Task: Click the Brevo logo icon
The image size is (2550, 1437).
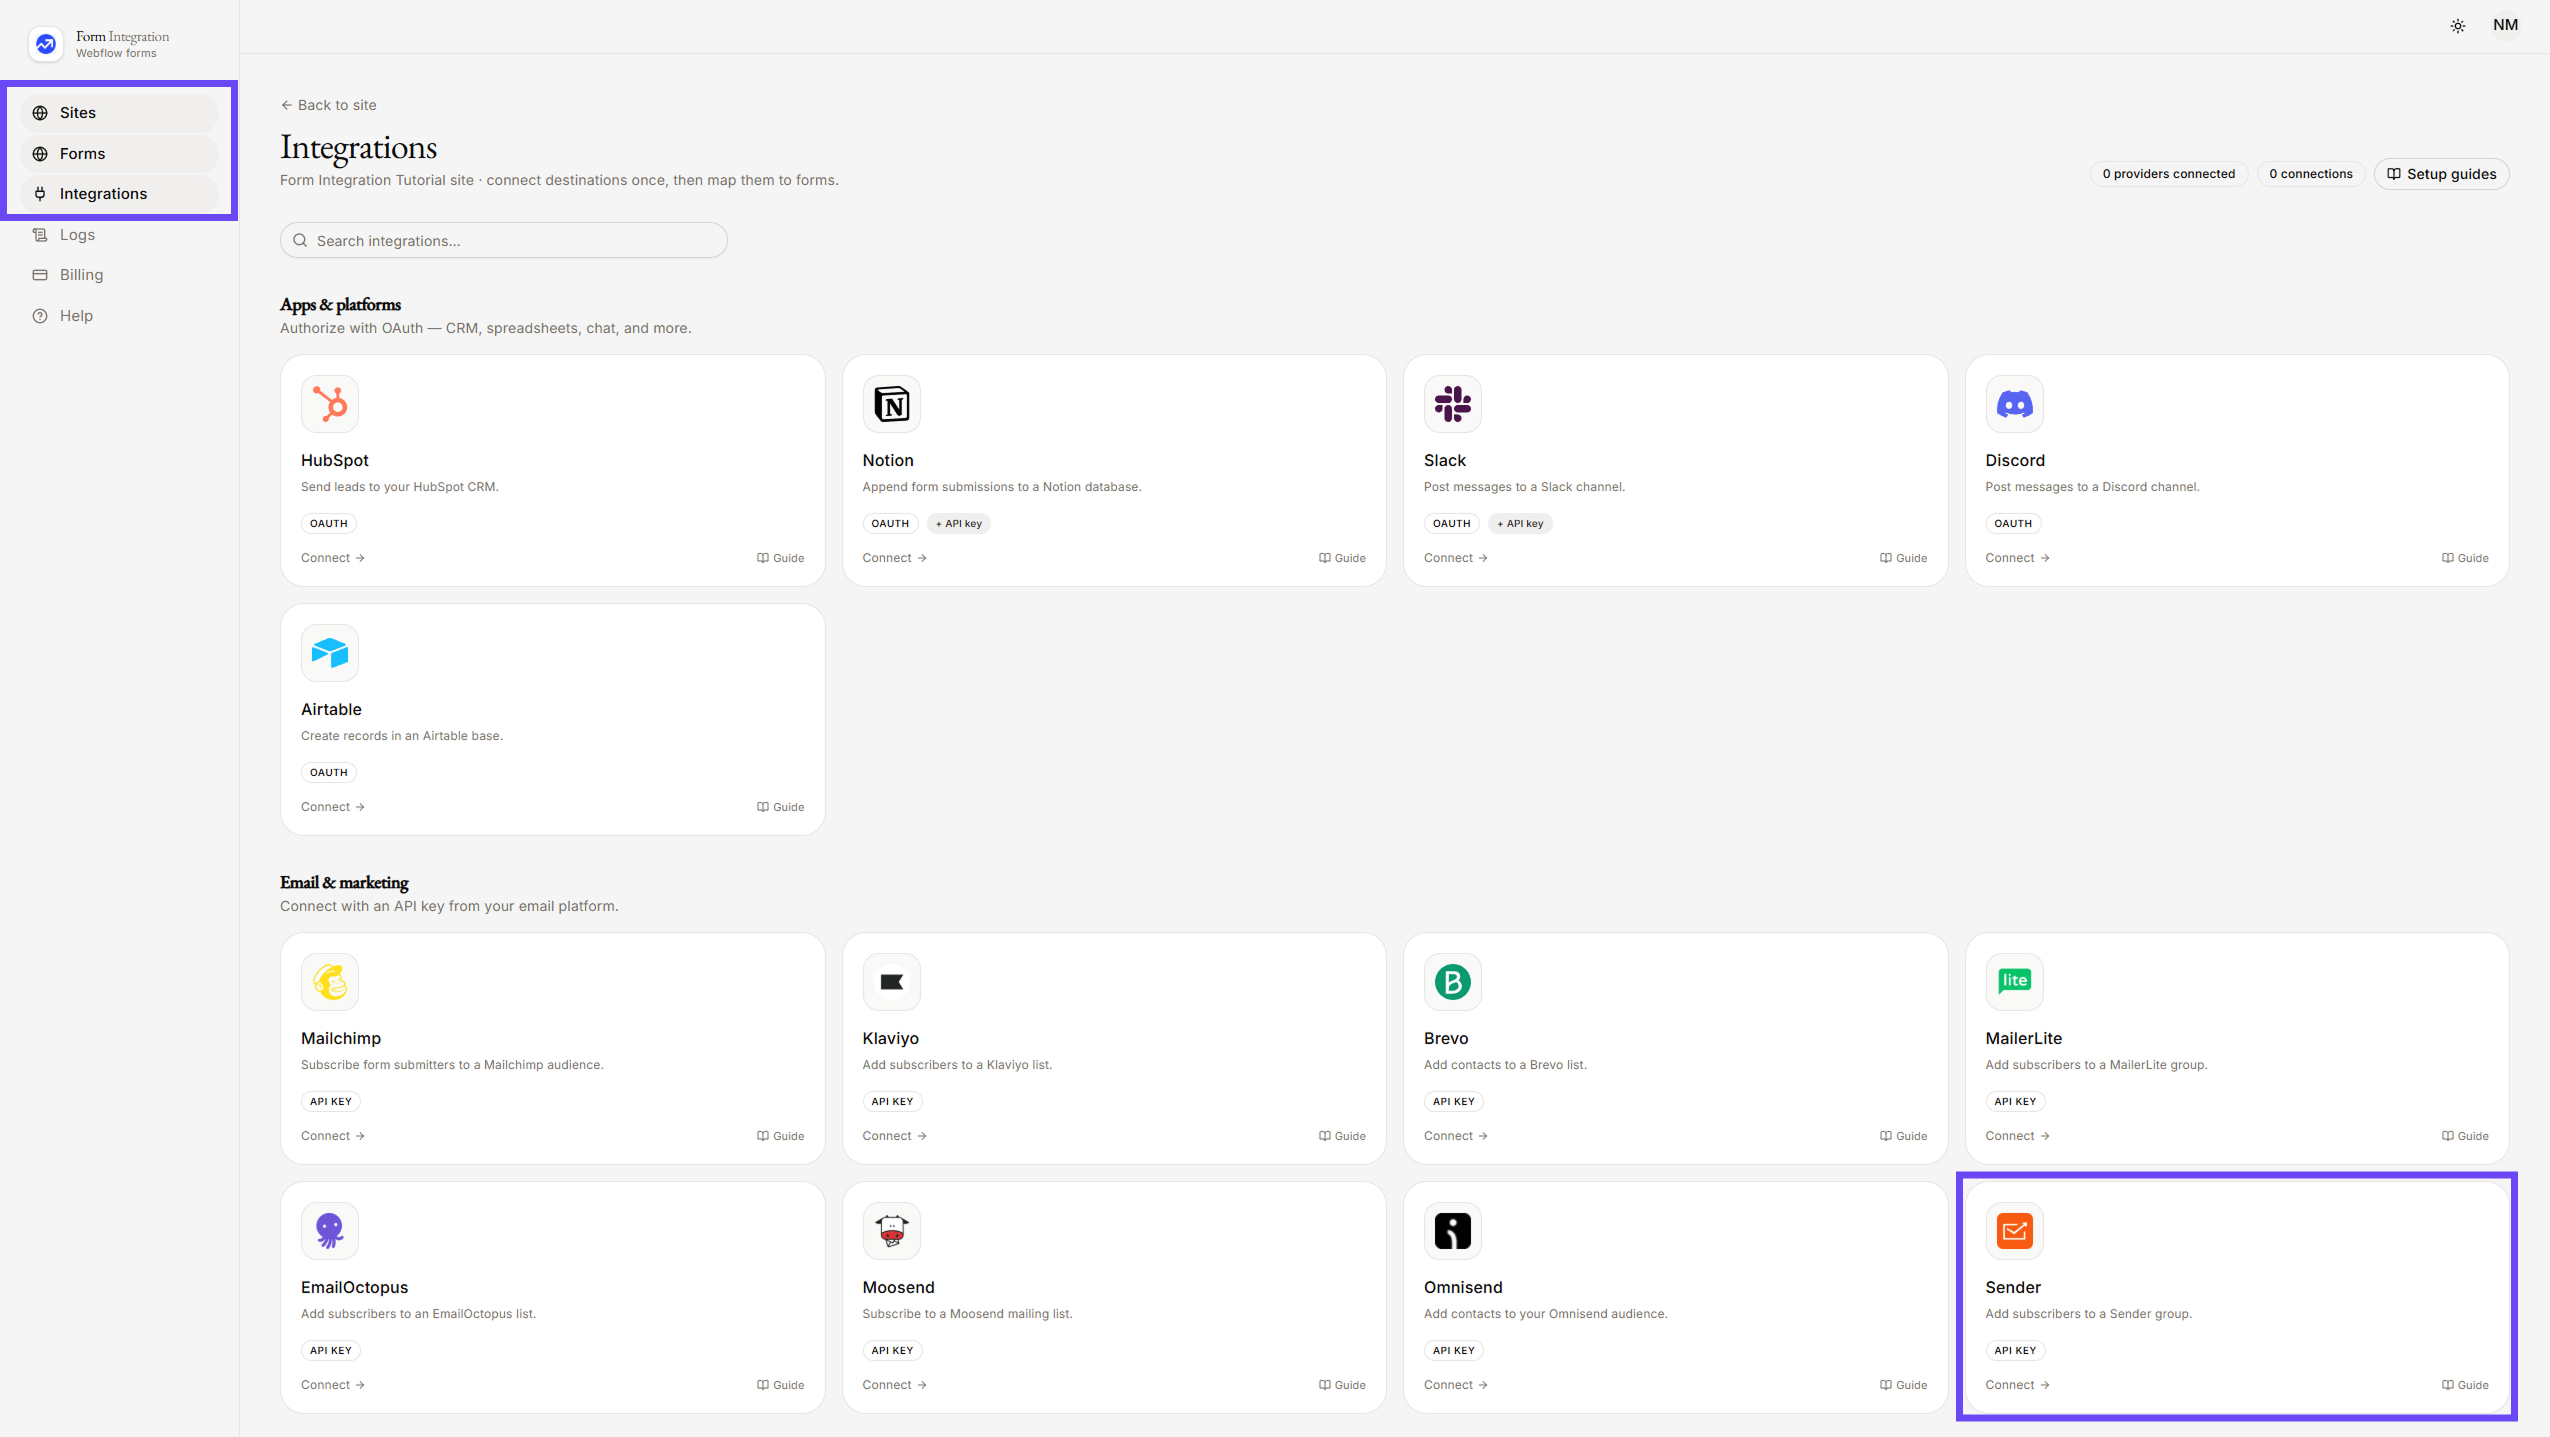Action: [x=1452, y=982]
